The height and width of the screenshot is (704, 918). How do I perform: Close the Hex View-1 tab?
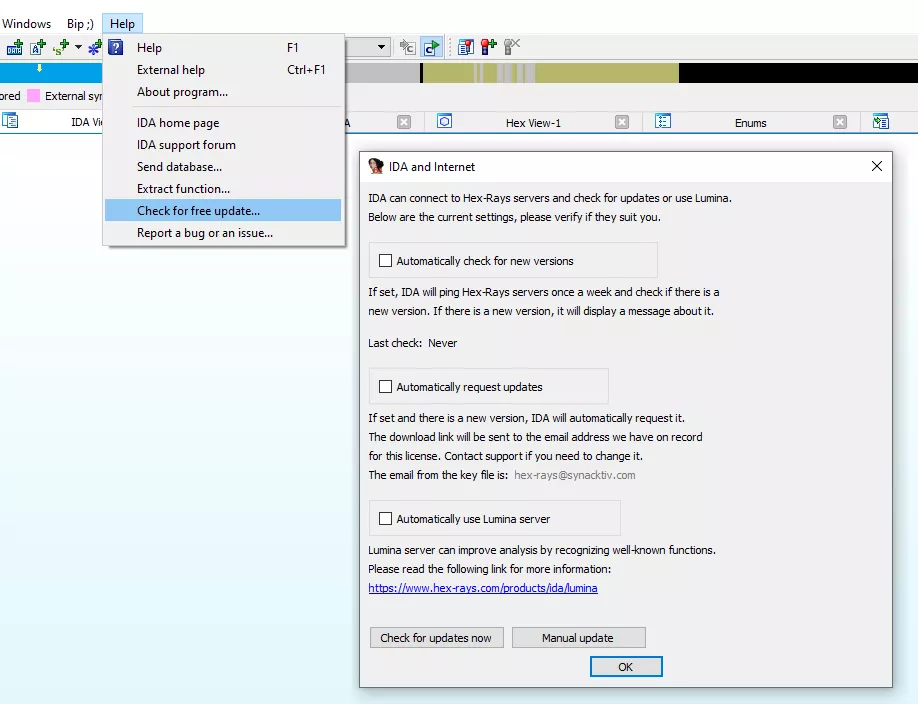click(x=622, y=122)
